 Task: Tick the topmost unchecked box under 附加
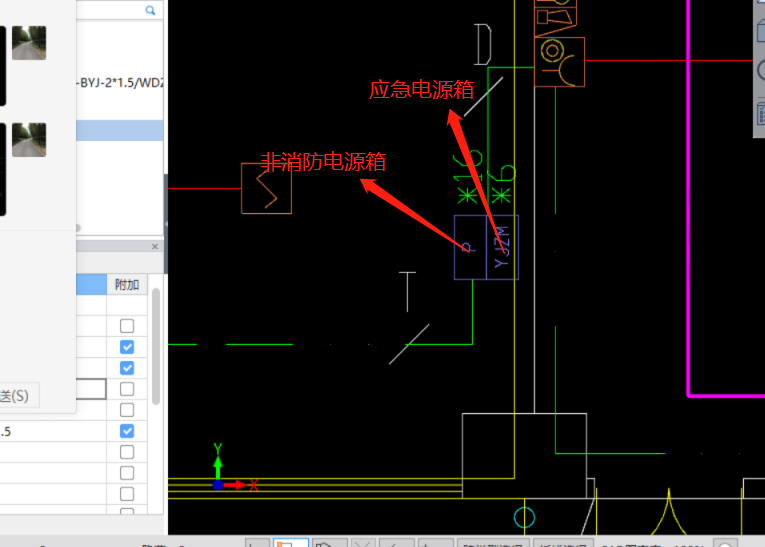(x=127, y=325)
